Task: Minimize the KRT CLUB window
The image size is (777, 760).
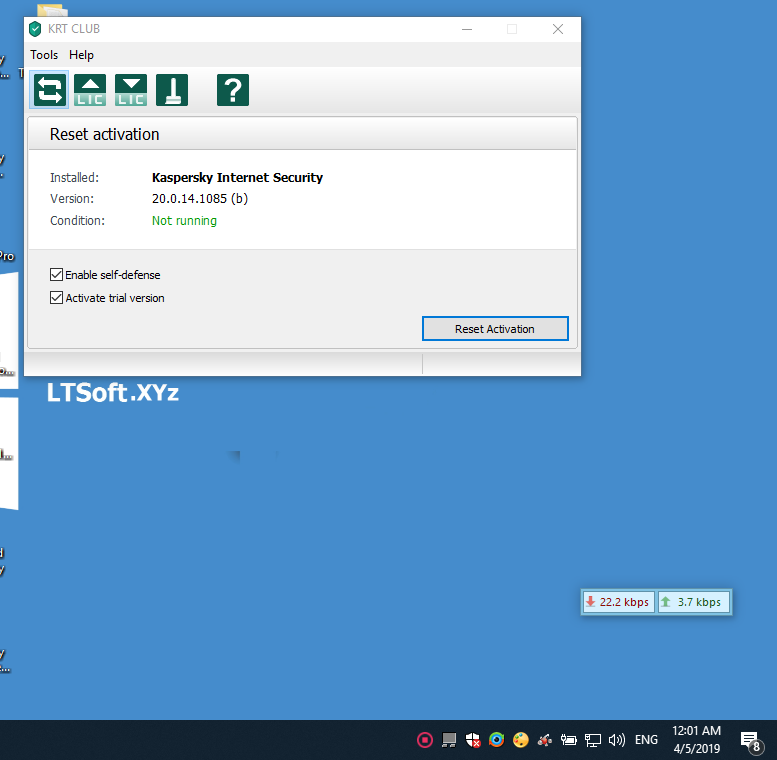Action: [x=467, y=29]
